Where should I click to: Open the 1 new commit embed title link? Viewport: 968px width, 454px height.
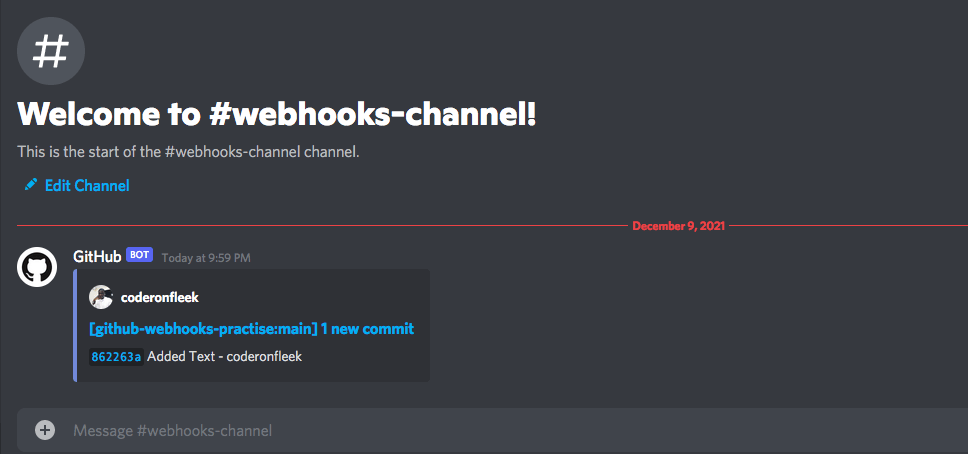coord(251,329)
